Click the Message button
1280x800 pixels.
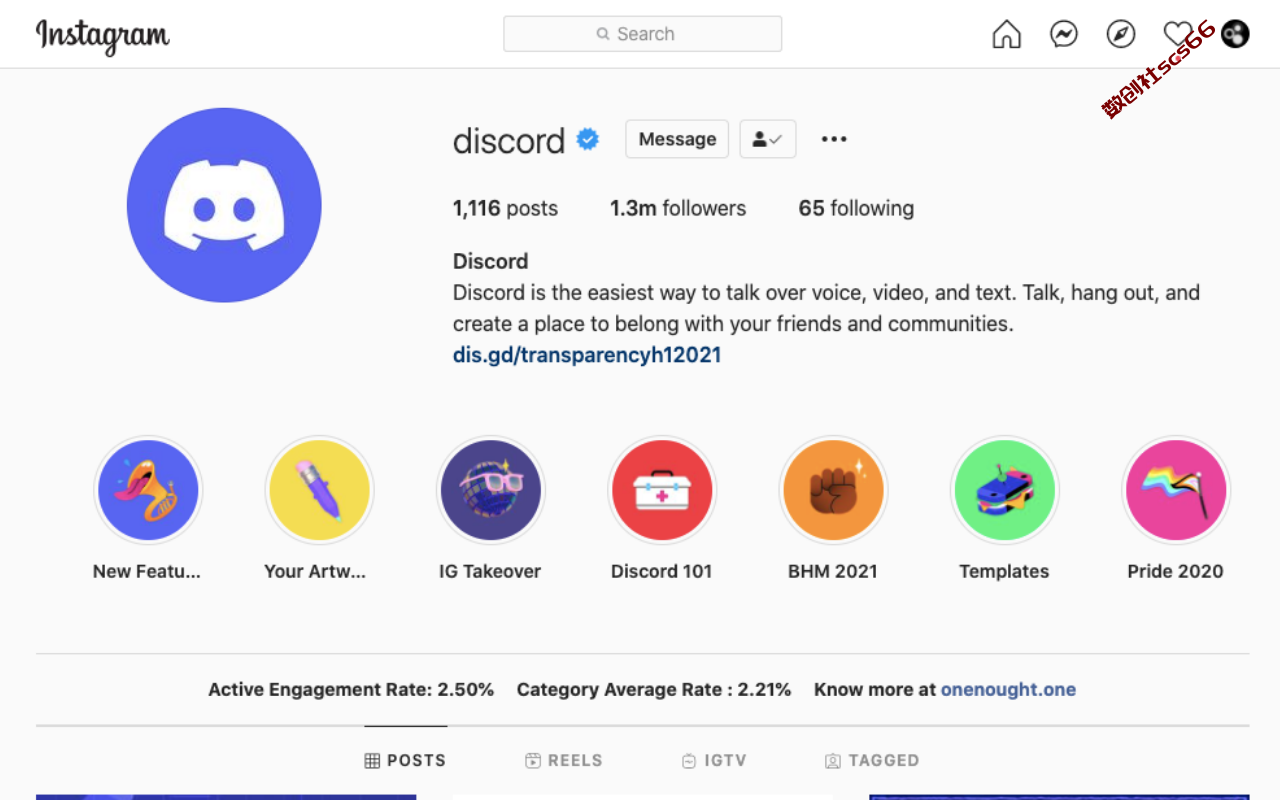[677, 139]
